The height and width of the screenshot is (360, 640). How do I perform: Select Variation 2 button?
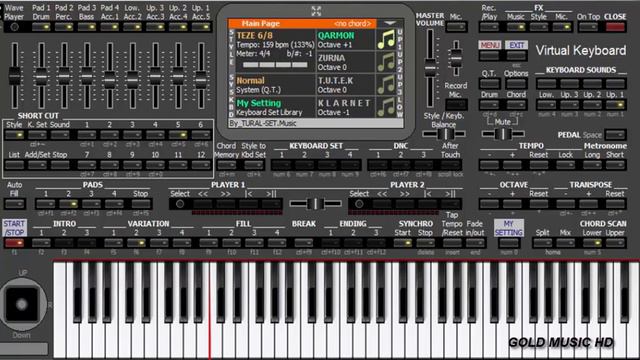point(136,243)
